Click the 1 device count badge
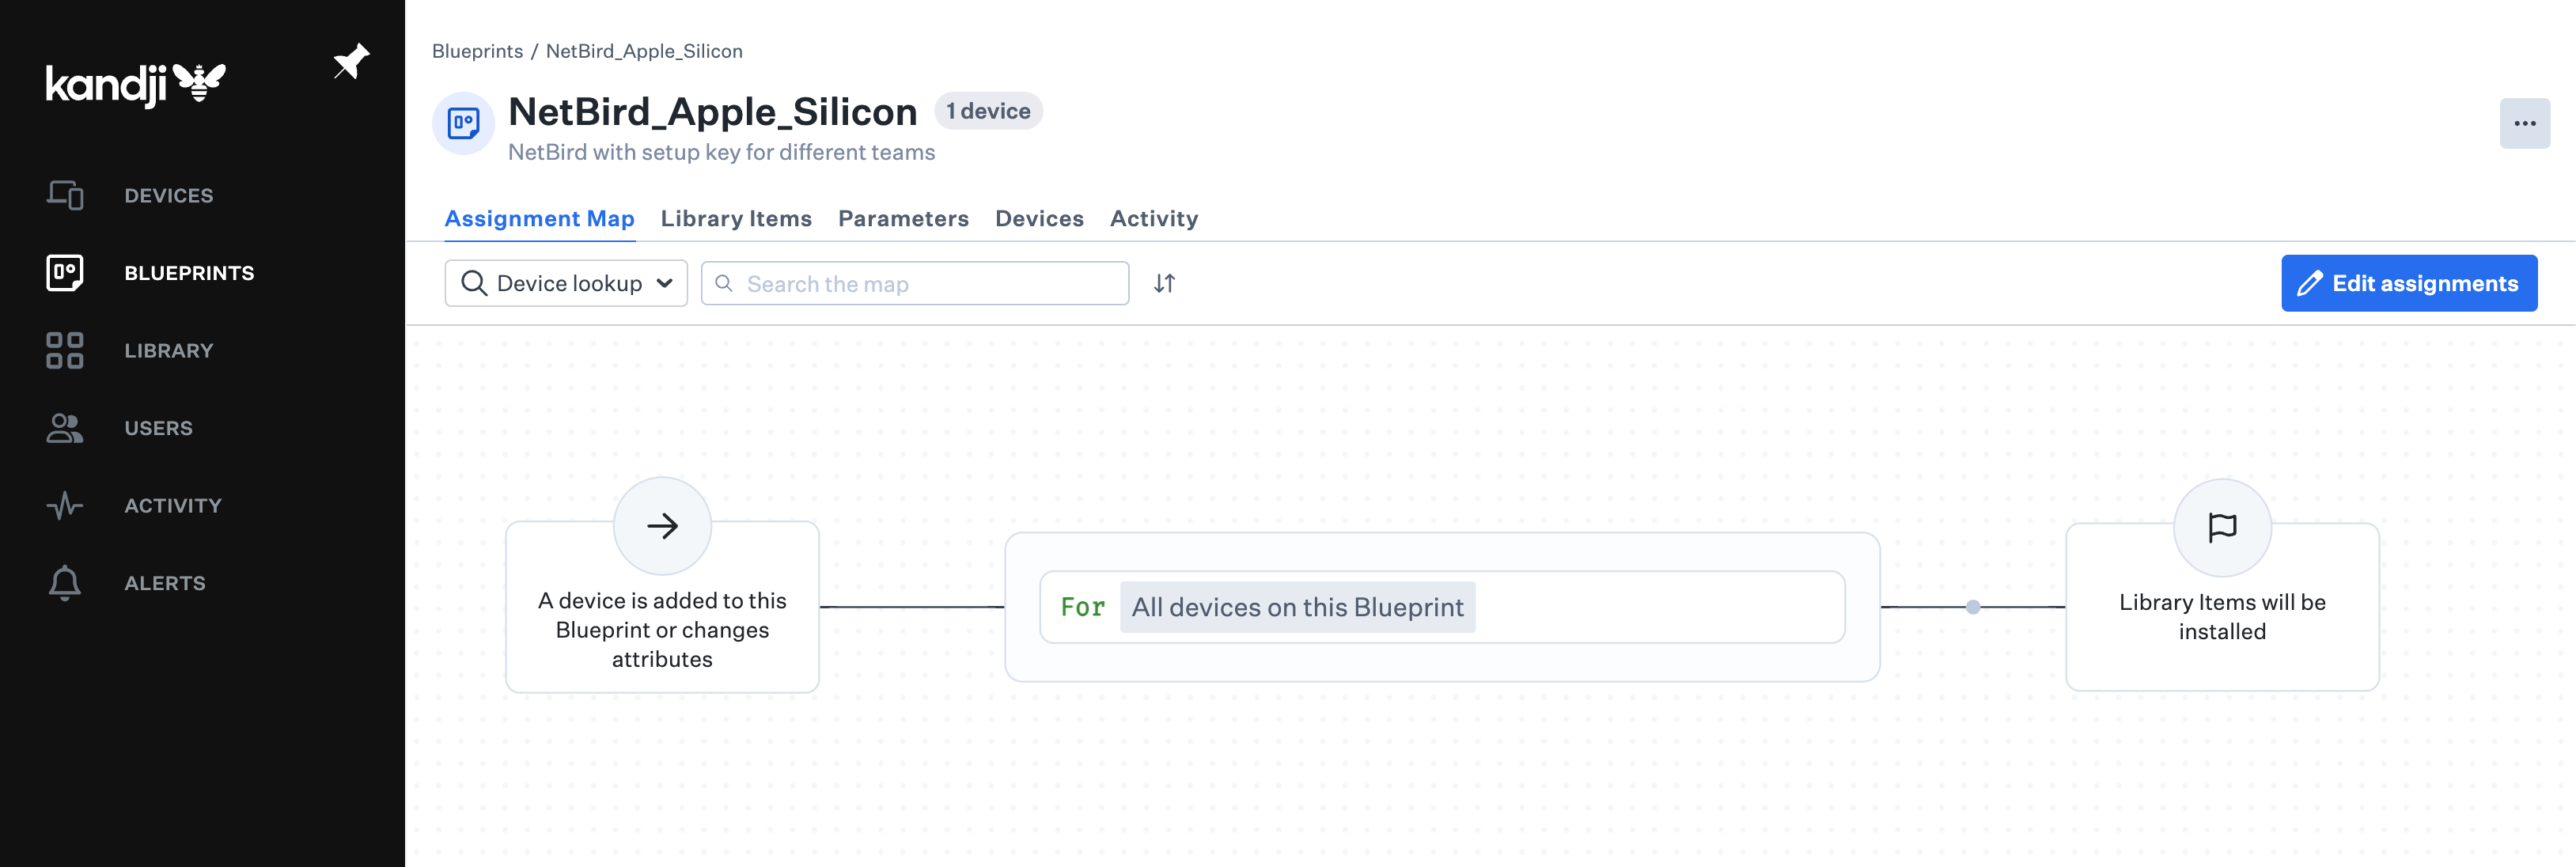Screen dimensions: 2576x867 [988, 111]
